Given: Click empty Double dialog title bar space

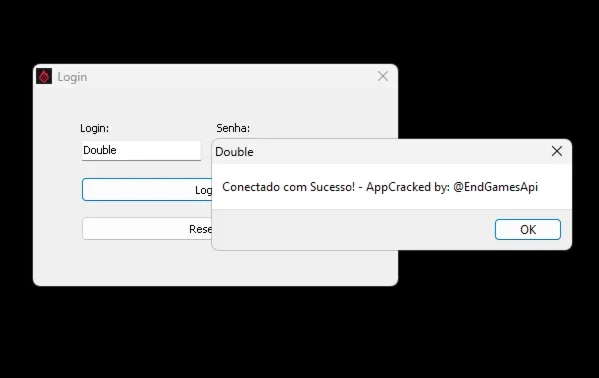Looking at the screenshot, I should (401, 152).
